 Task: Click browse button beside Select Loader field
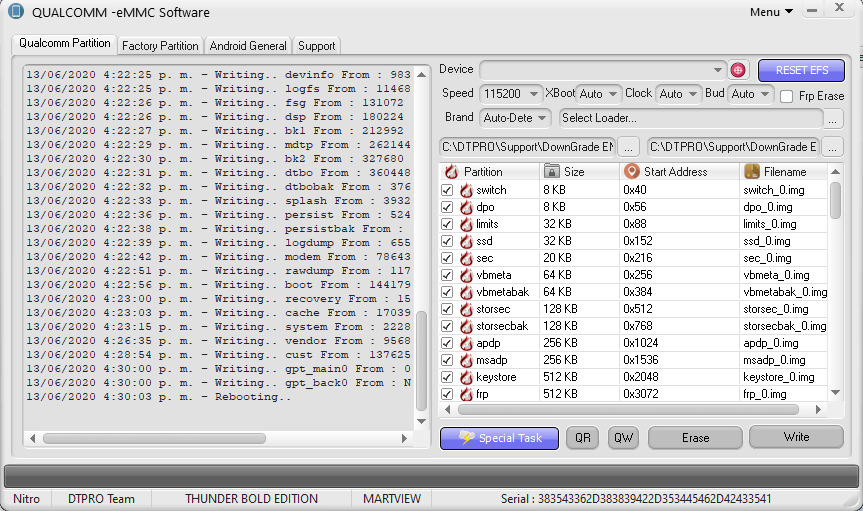[x=833, y=118]
